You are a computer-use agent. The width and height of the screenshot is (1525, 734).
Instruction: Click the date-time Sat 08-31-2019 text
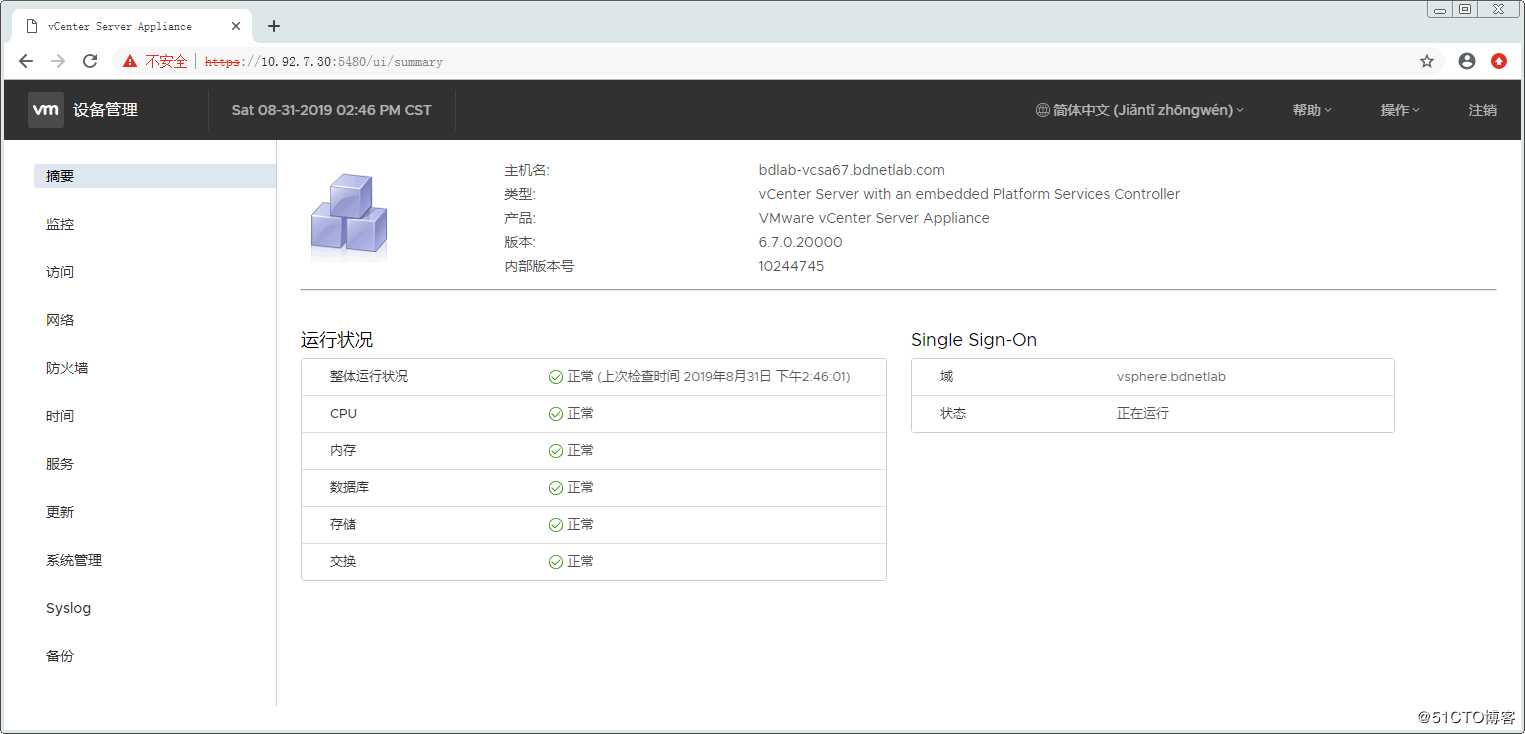[331, 110]
